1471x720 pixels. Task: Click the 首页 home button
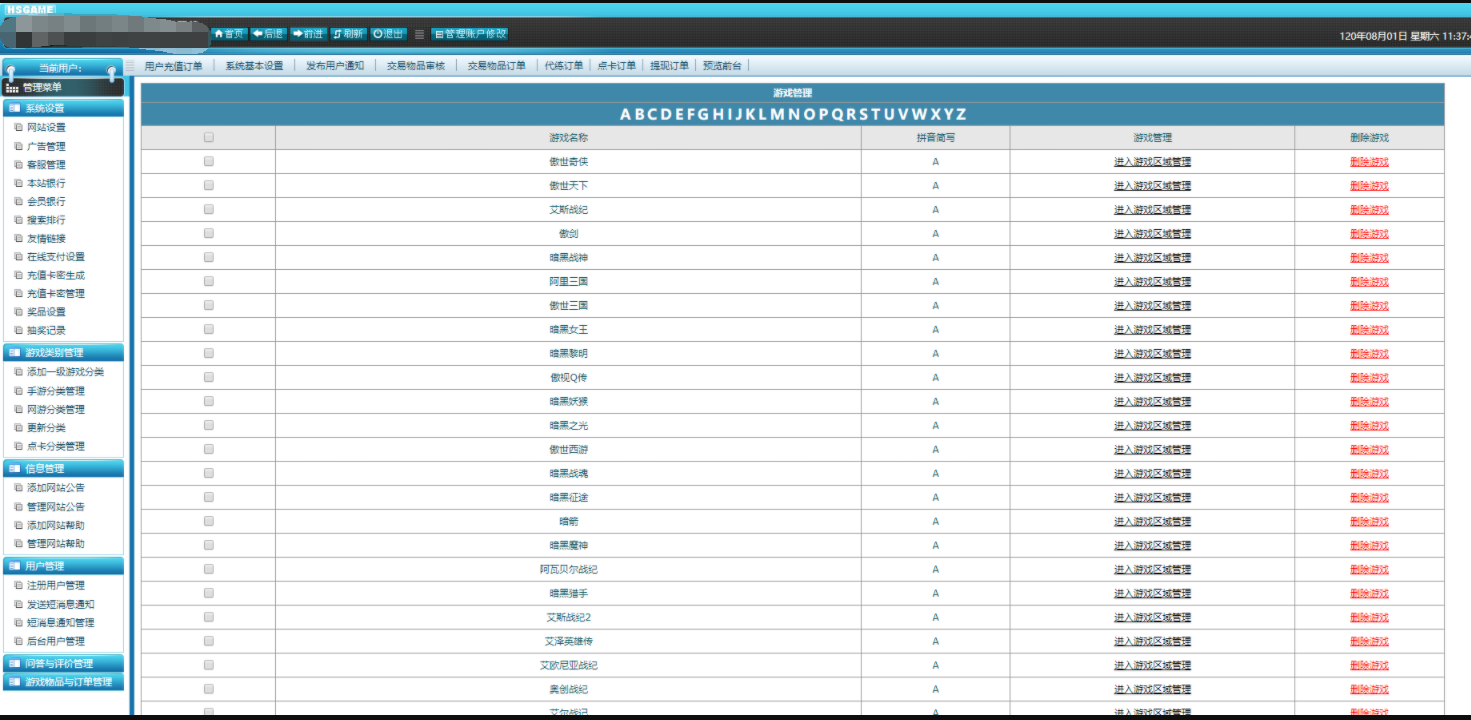229,34
